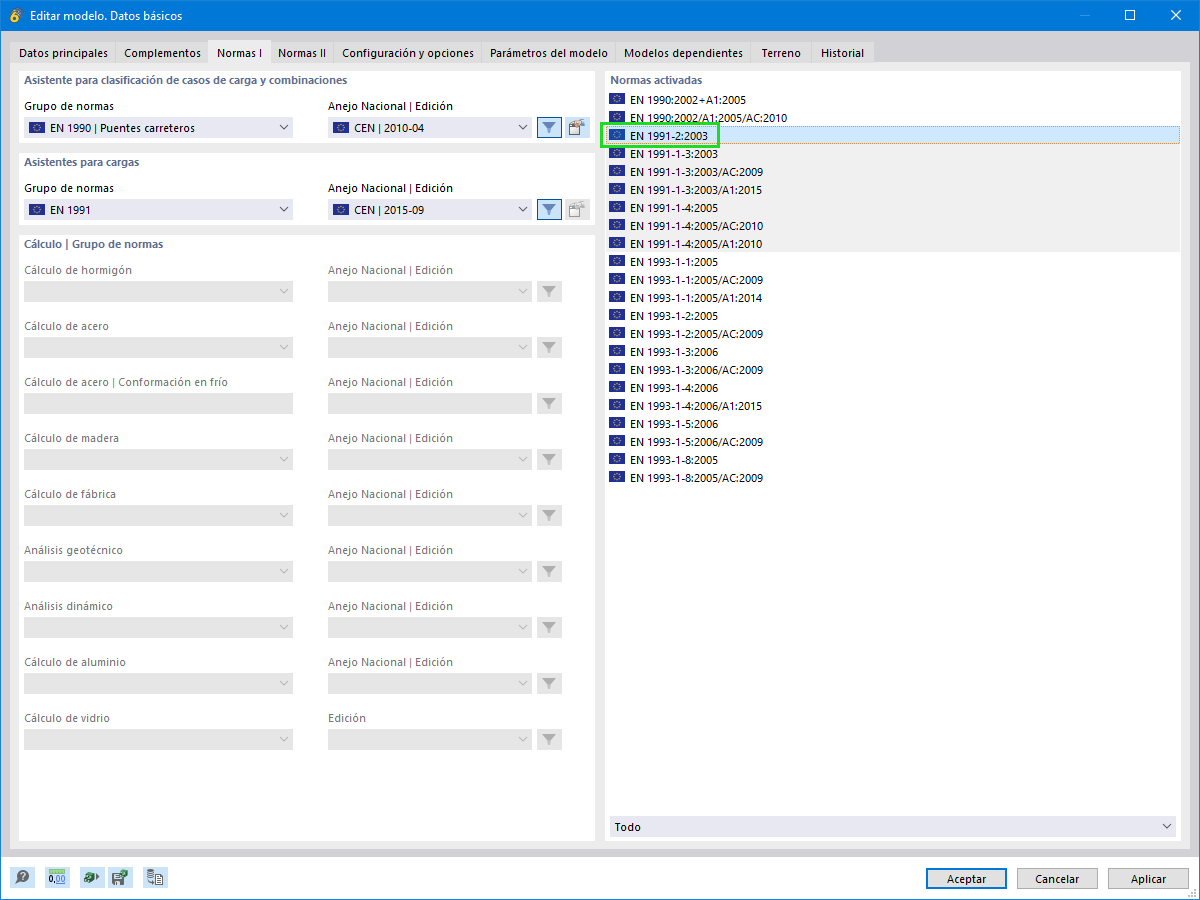Select EN 1991-1-3:2003 list entry
The image size is (1200, 900).
(893, 154)
